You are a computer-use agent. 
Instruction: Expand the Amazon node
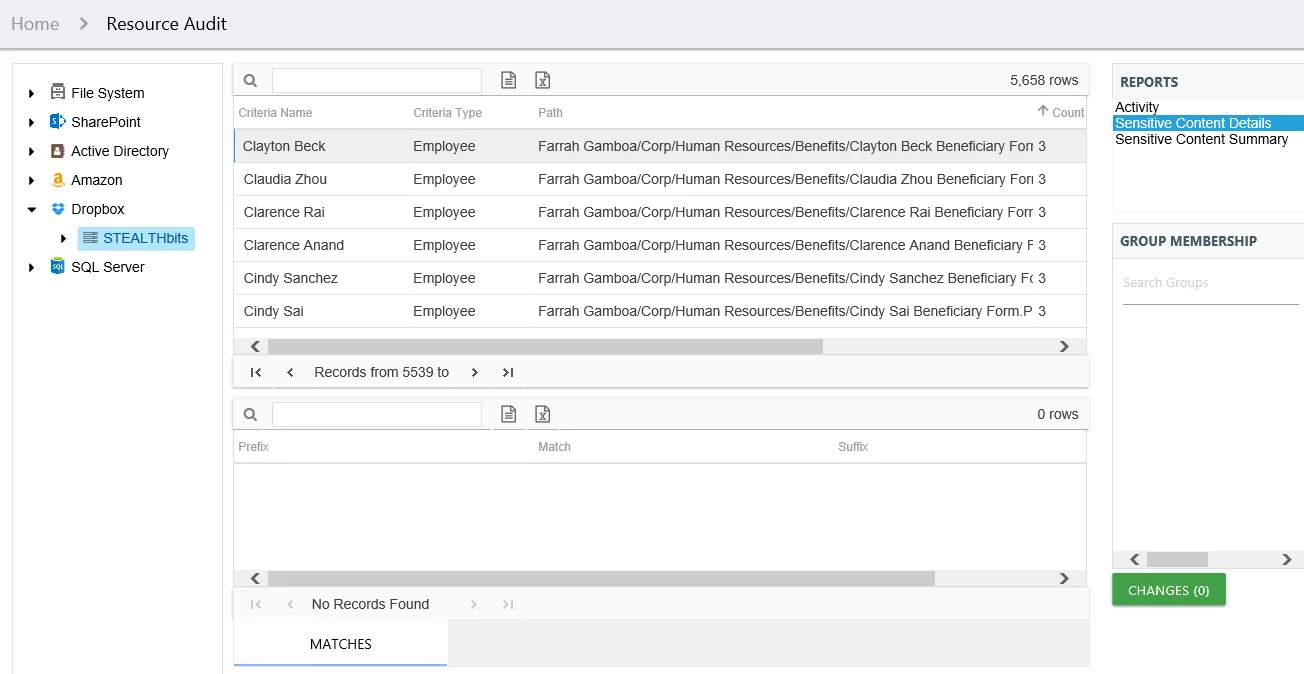pos(31,180)
